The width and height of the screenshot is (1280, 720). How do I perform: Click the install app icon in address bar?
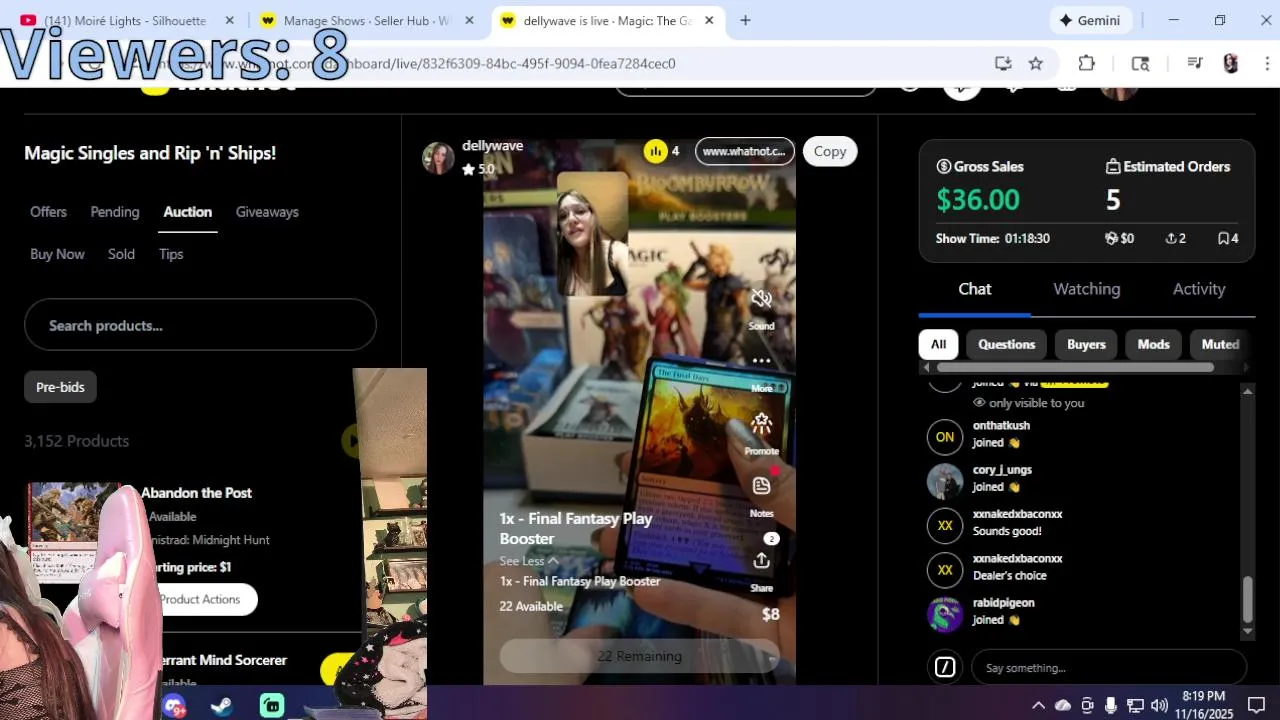pos(1003,63)
